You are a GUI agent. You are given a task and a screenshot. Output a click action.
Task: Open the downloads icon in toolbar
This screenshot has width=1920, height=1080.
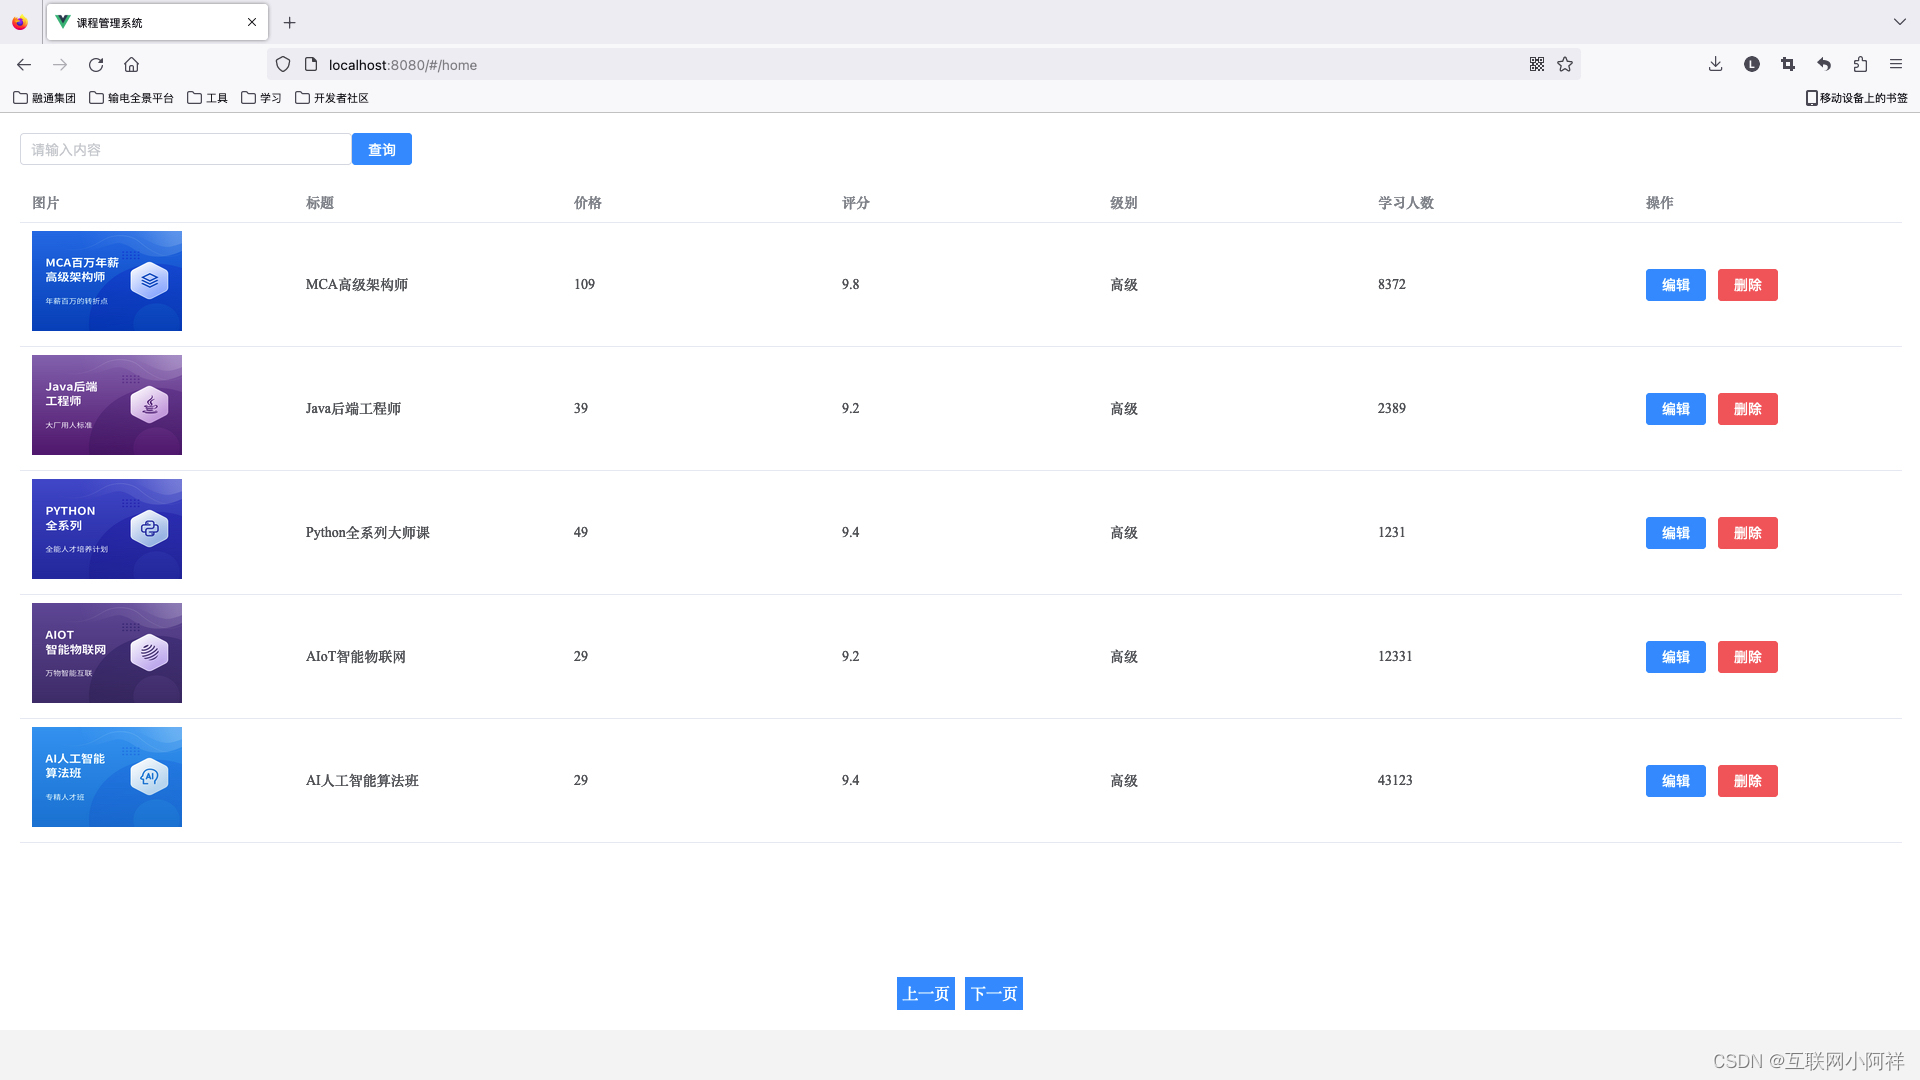[x=1715, y=65]
